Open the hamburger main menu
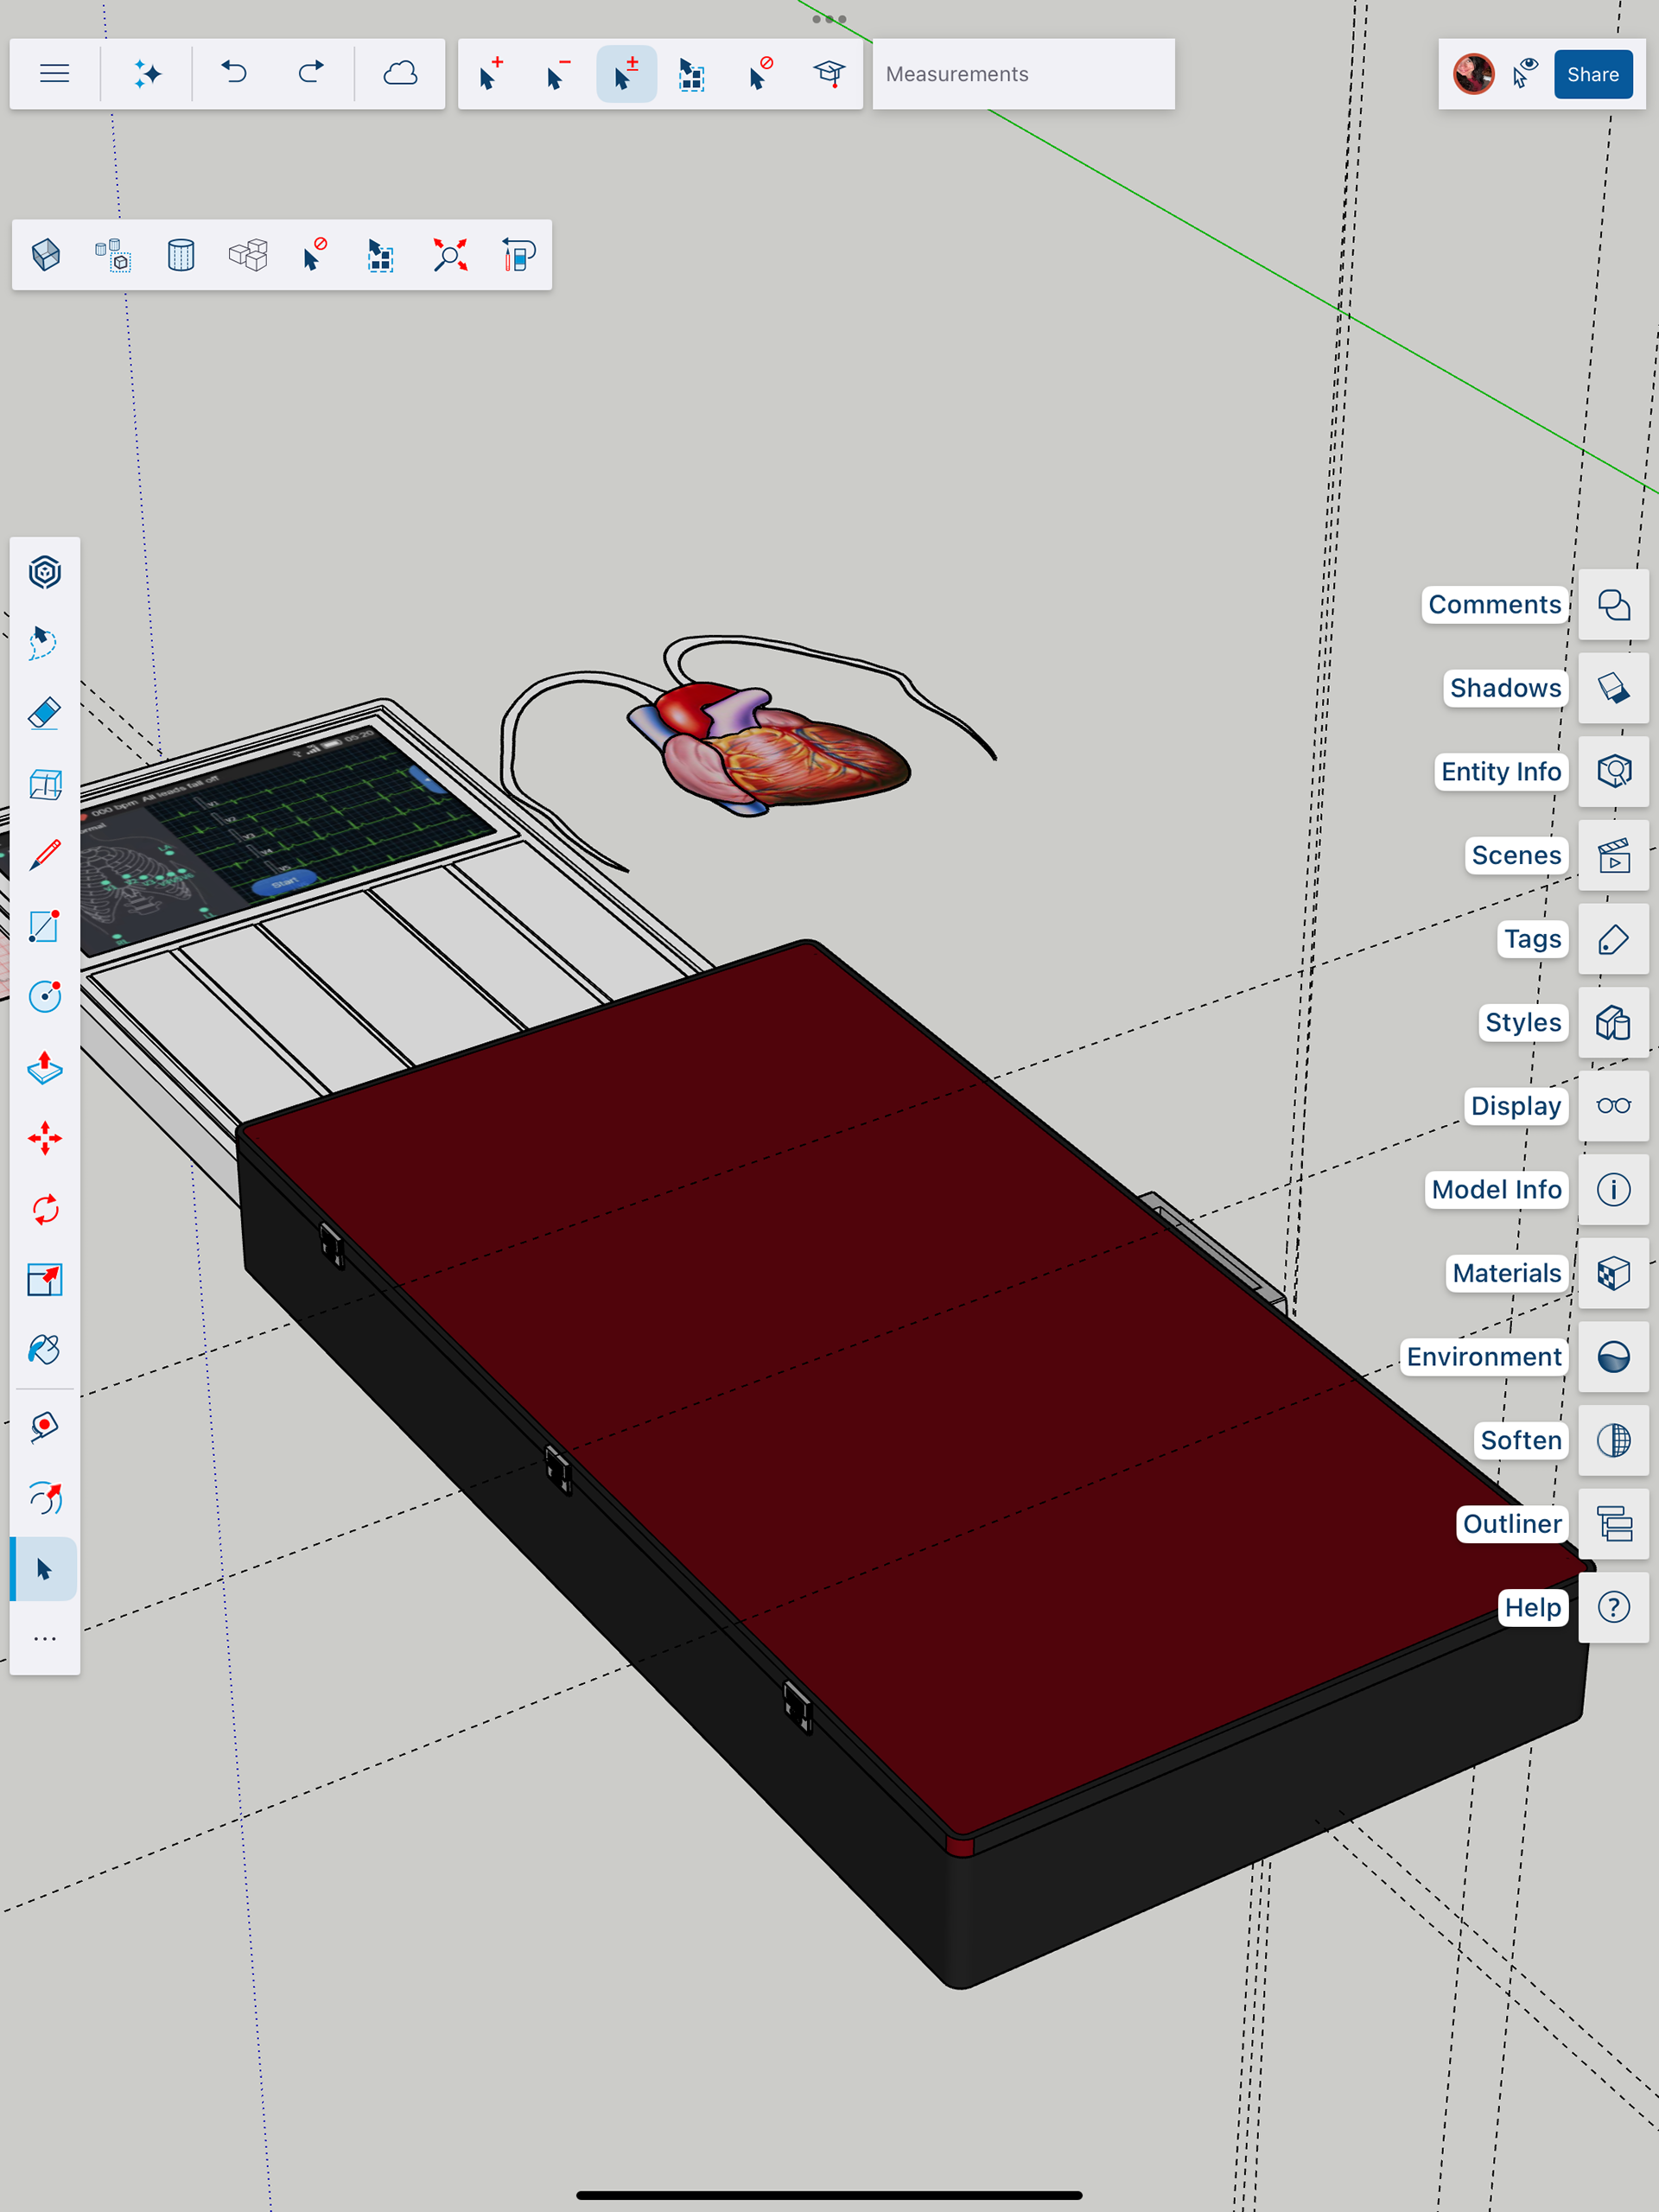 pos(54,74)
